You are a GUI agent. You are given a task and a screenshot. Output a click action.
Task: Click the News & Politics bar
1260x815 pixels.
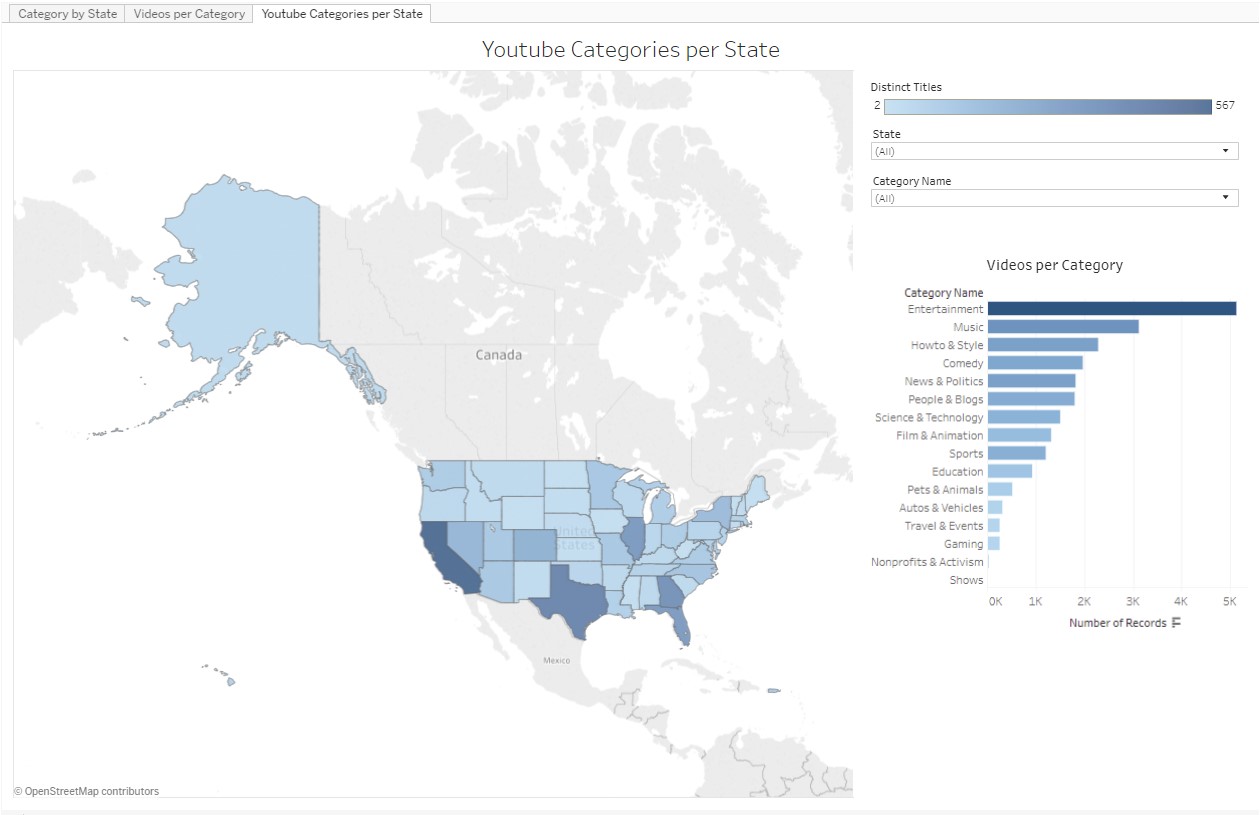pyautogui.click(x=1032, y=381)
